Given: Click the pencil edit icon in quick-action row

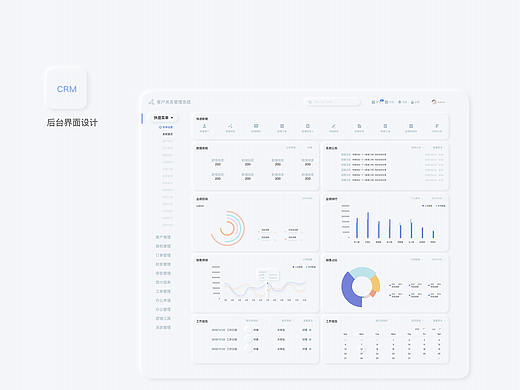Looking at the screenshot, I should [333, 126].
